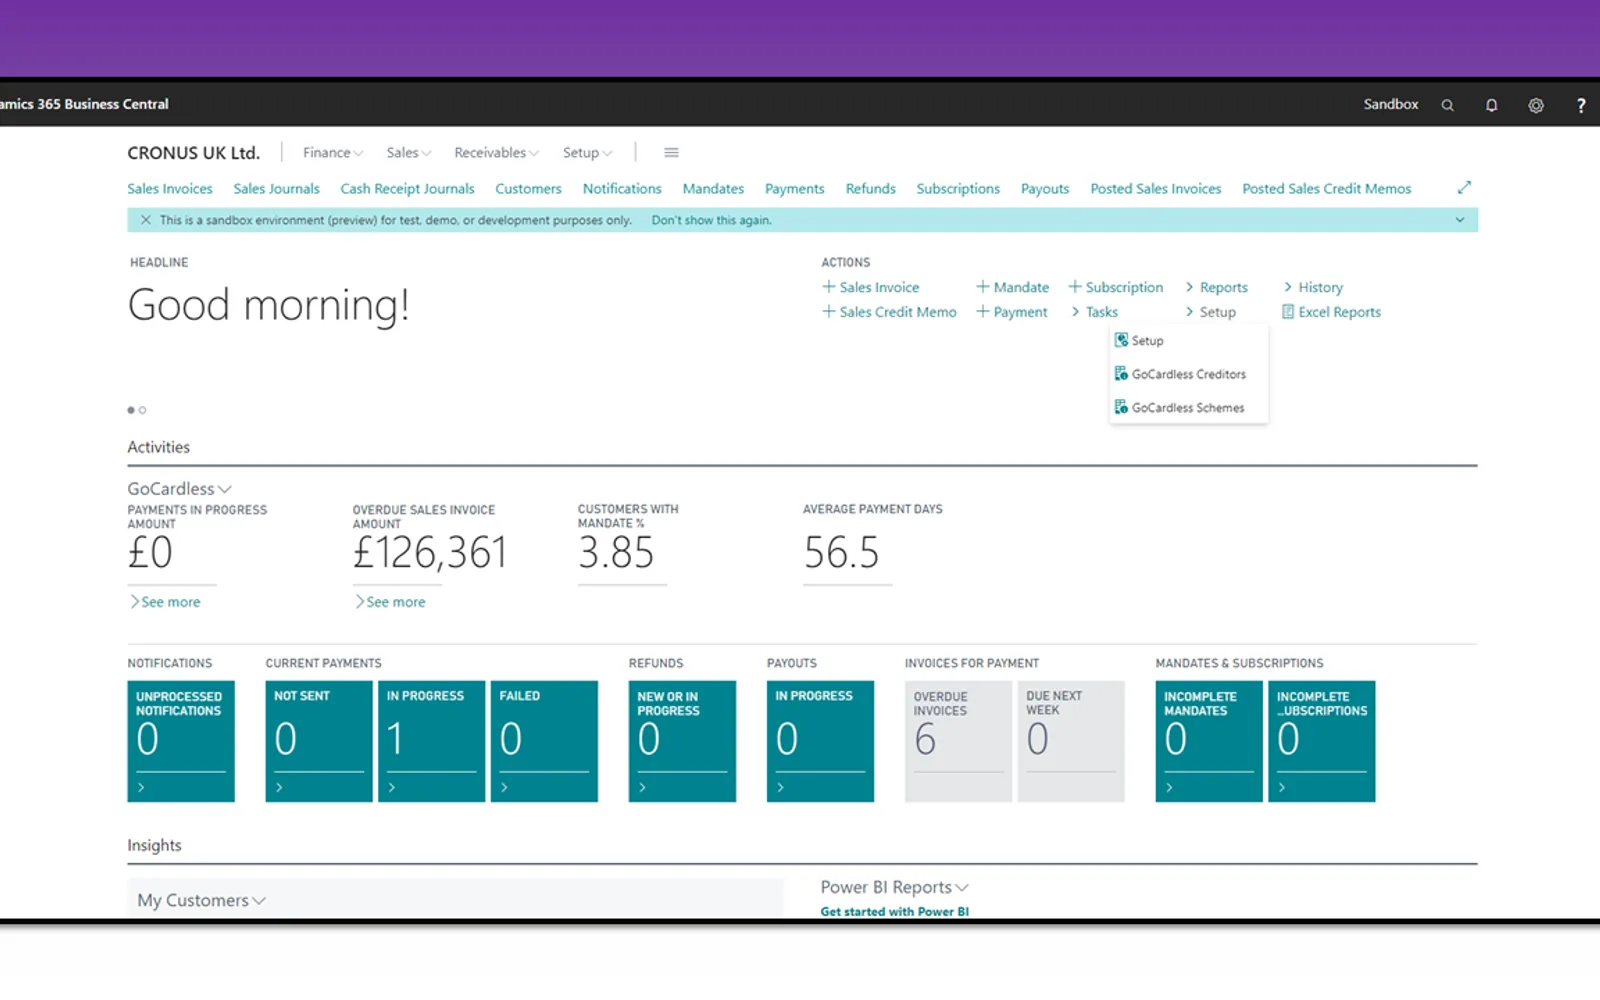Expand the Setup dropdown in navigation bar
Viewport: 1600px width, 1000px height.
pos(587,153)
